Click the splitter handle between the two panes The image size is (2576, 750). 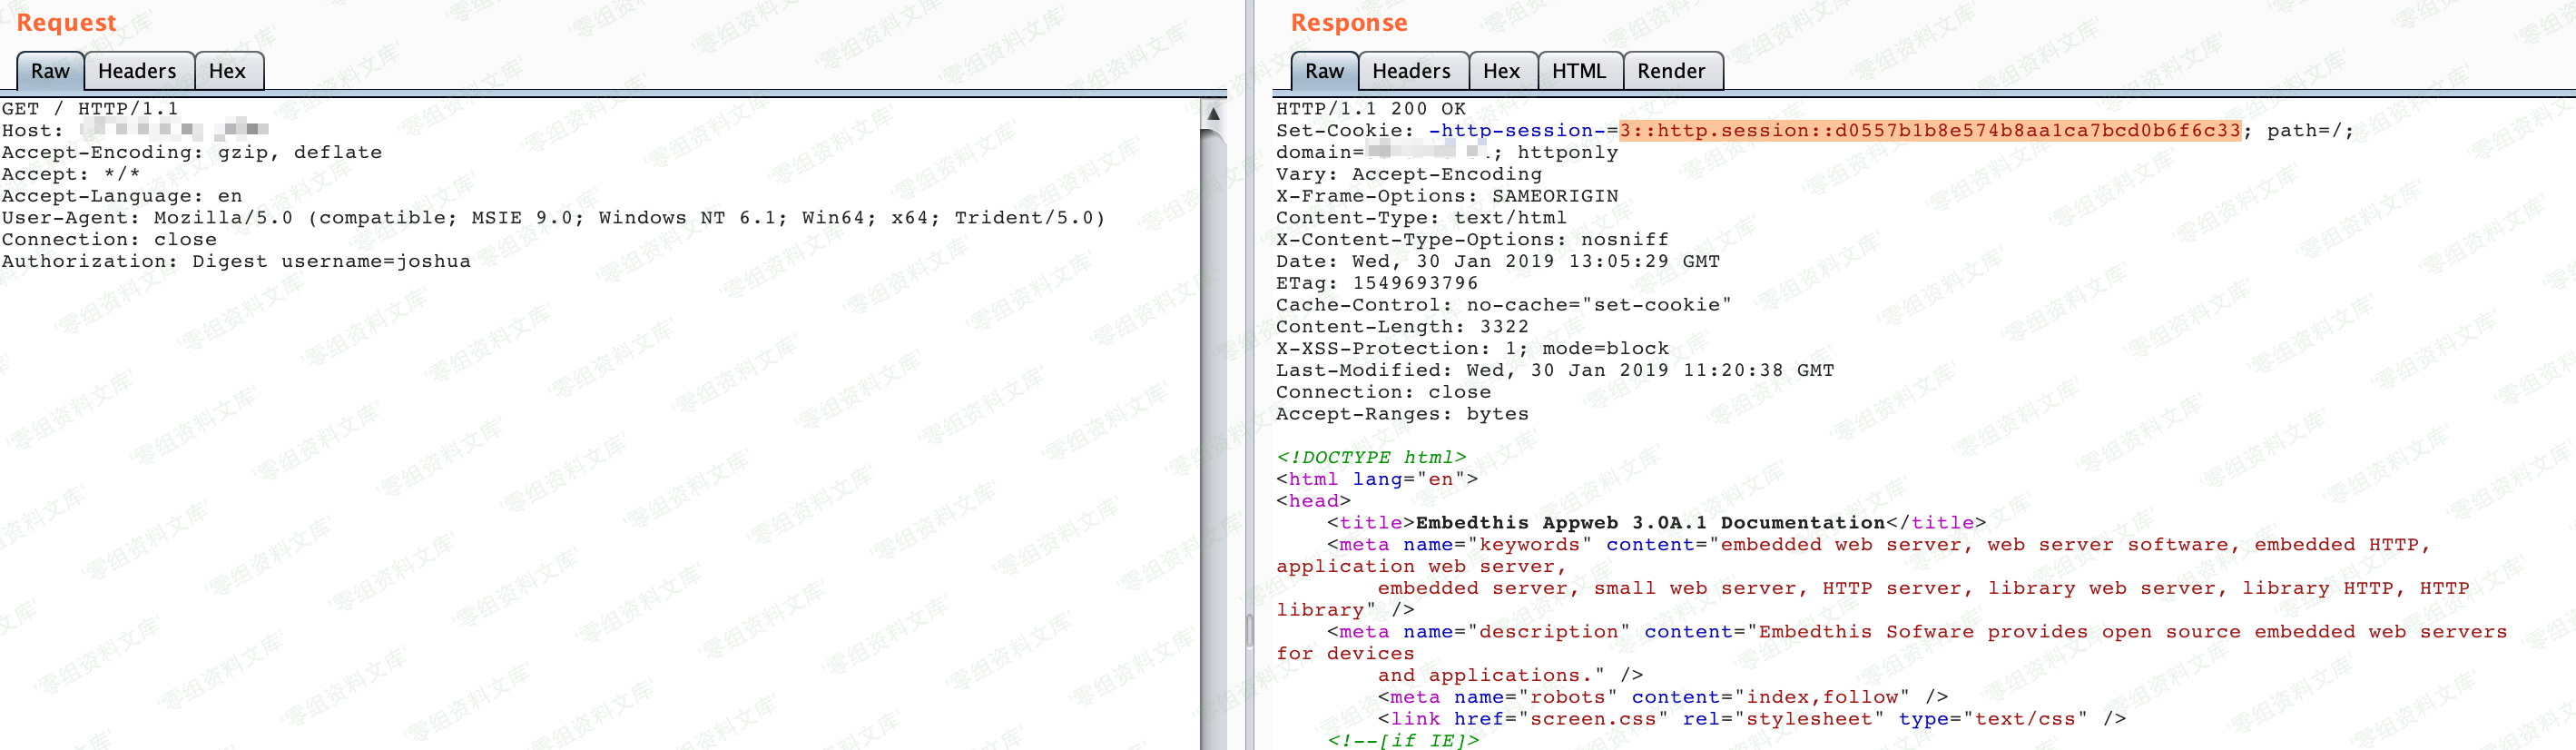click(1249, 630)
